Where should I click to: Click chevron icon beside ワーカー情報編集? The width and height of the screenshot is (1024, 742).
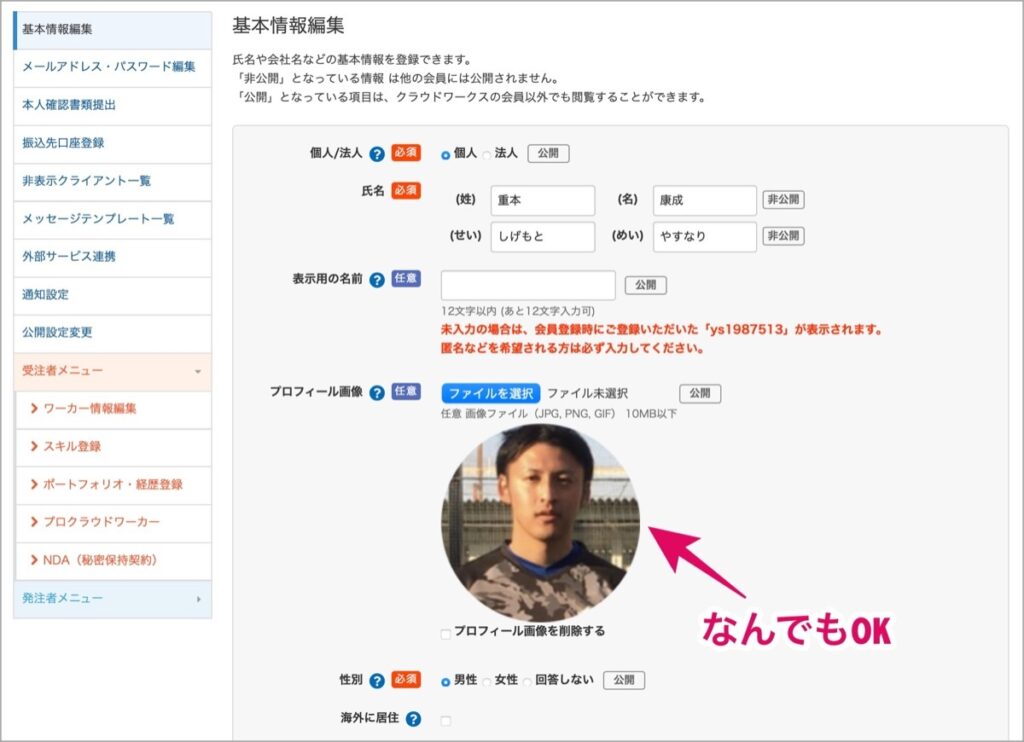[34, 408]
